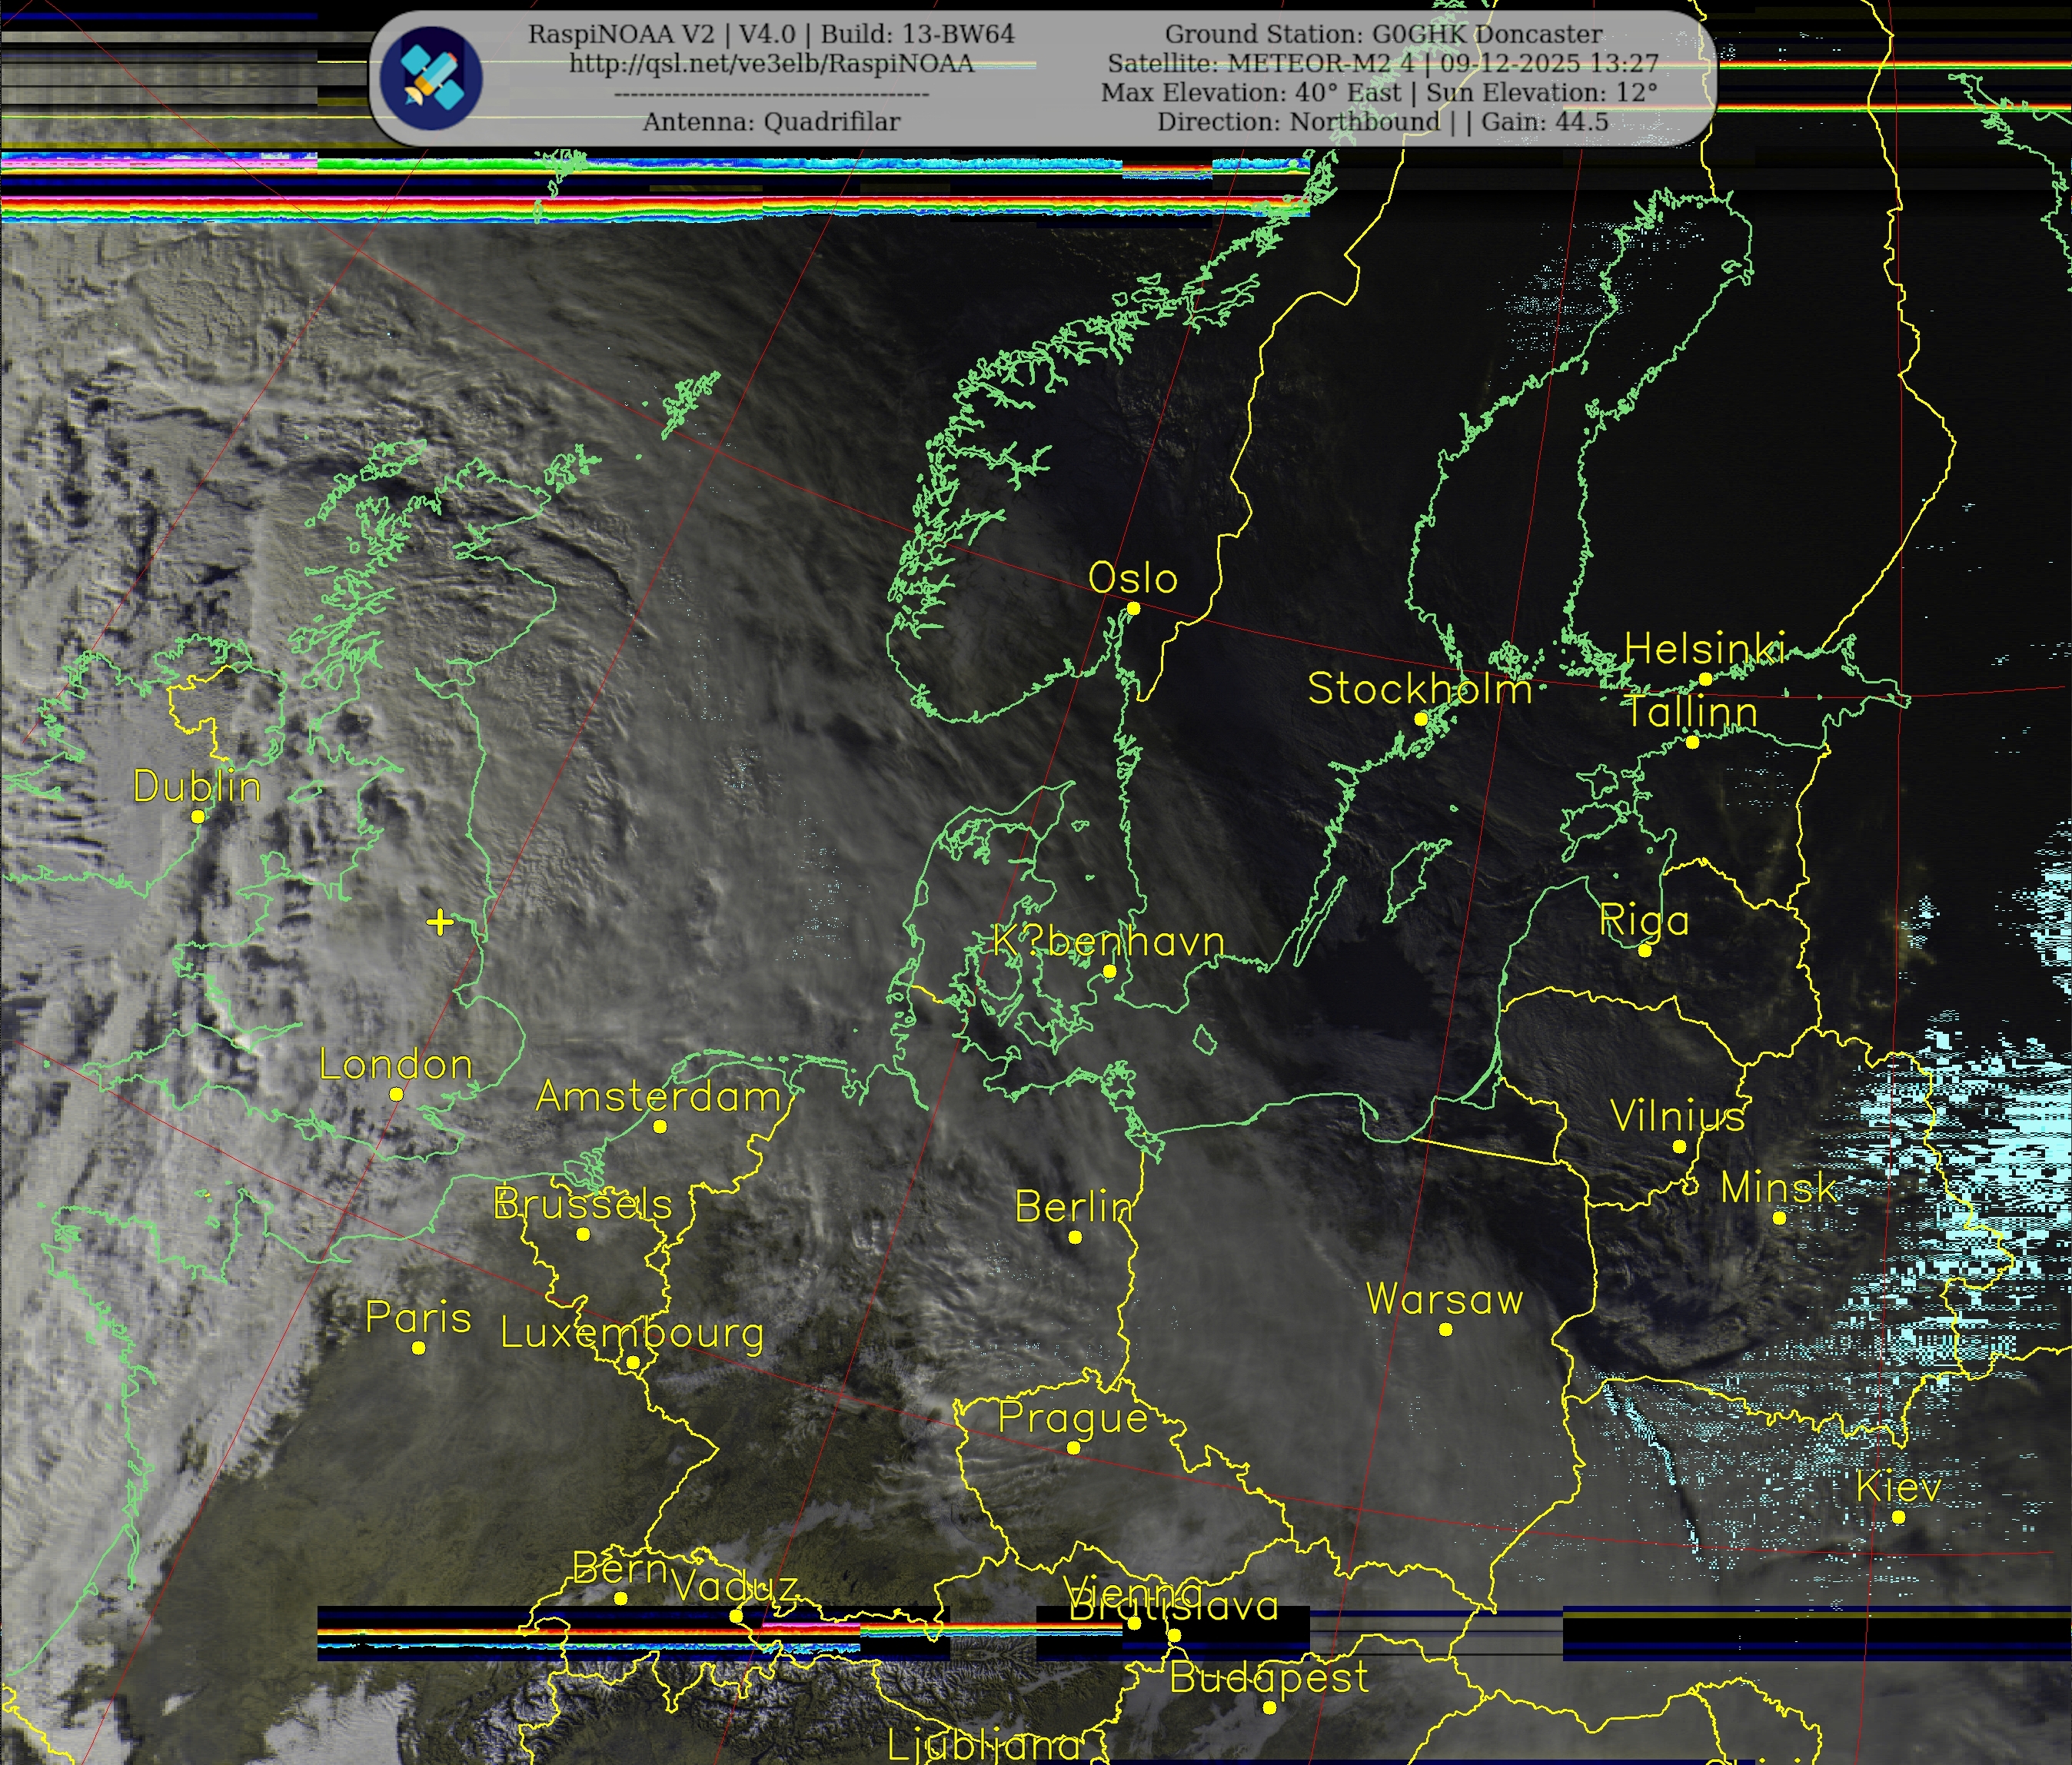
Task: Click the Kiev city marker dot
Action: 1898,1517
